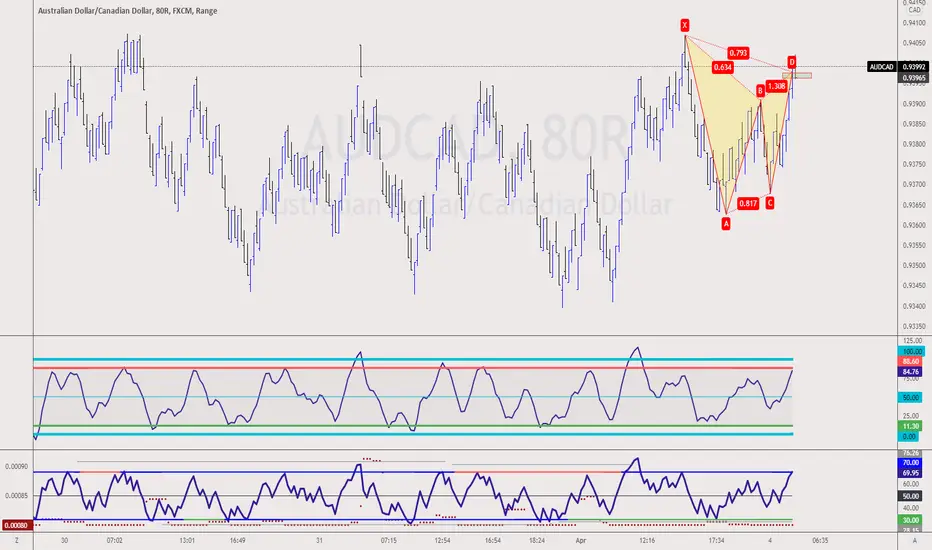The image size is (932, 550).
Task: Select the A point label of the pattern
Action: pyautogui.click(x=726, y=224)
